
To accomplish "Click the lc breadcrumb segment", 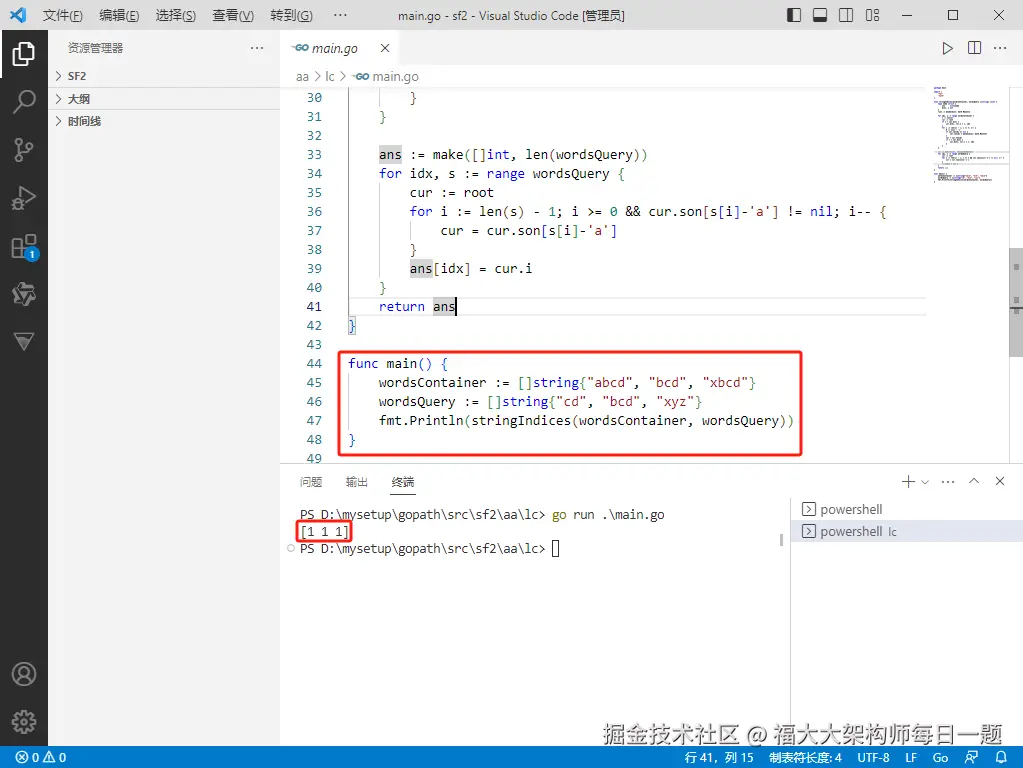I will point(329,76).
